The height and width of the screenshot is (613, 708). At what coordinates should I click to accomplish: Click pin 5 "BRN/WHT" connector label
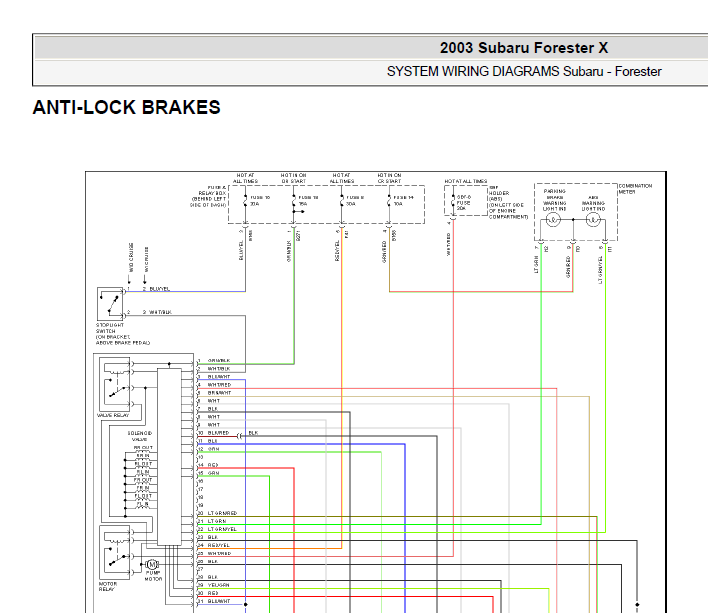tap(219, 393)
